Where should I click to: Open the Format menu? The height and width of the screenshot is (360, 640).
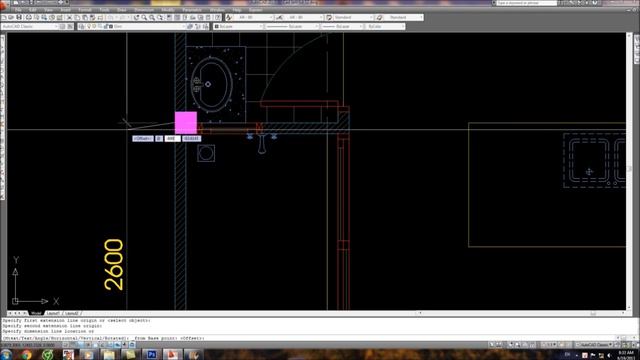[84, 10]
